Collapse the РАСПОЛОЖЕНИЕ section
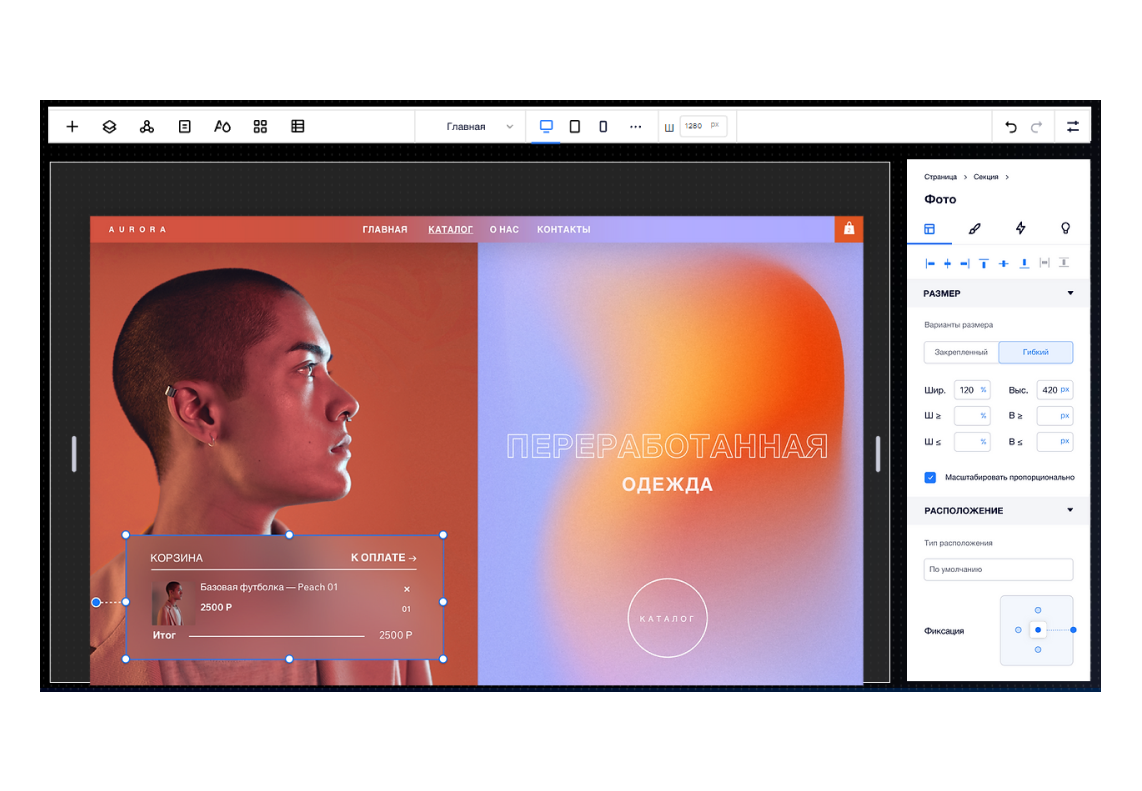1142x791 pixels. click(1071, 511)
